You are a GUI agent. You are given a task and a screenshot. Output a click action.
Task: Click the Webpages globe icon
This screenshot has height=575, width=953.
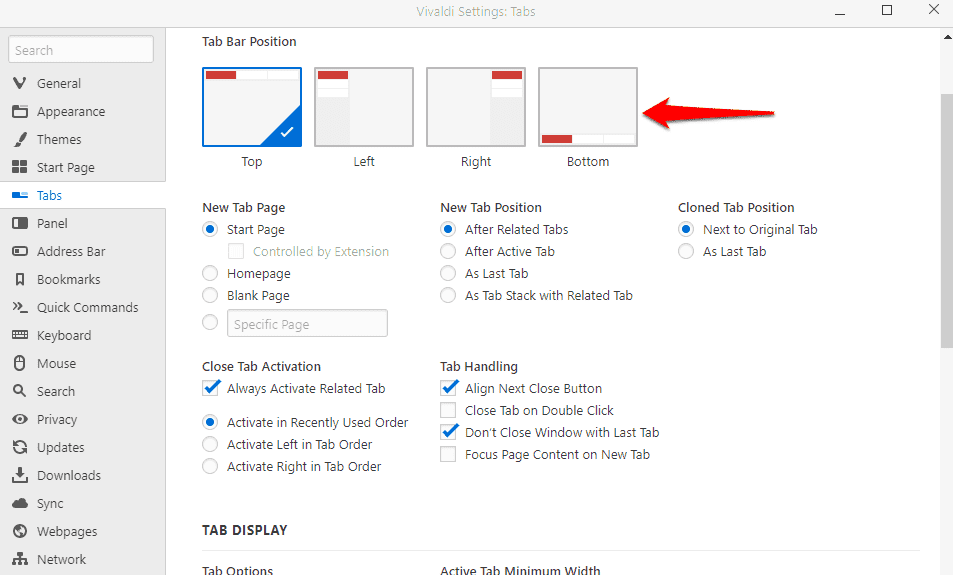pos(19,531)
